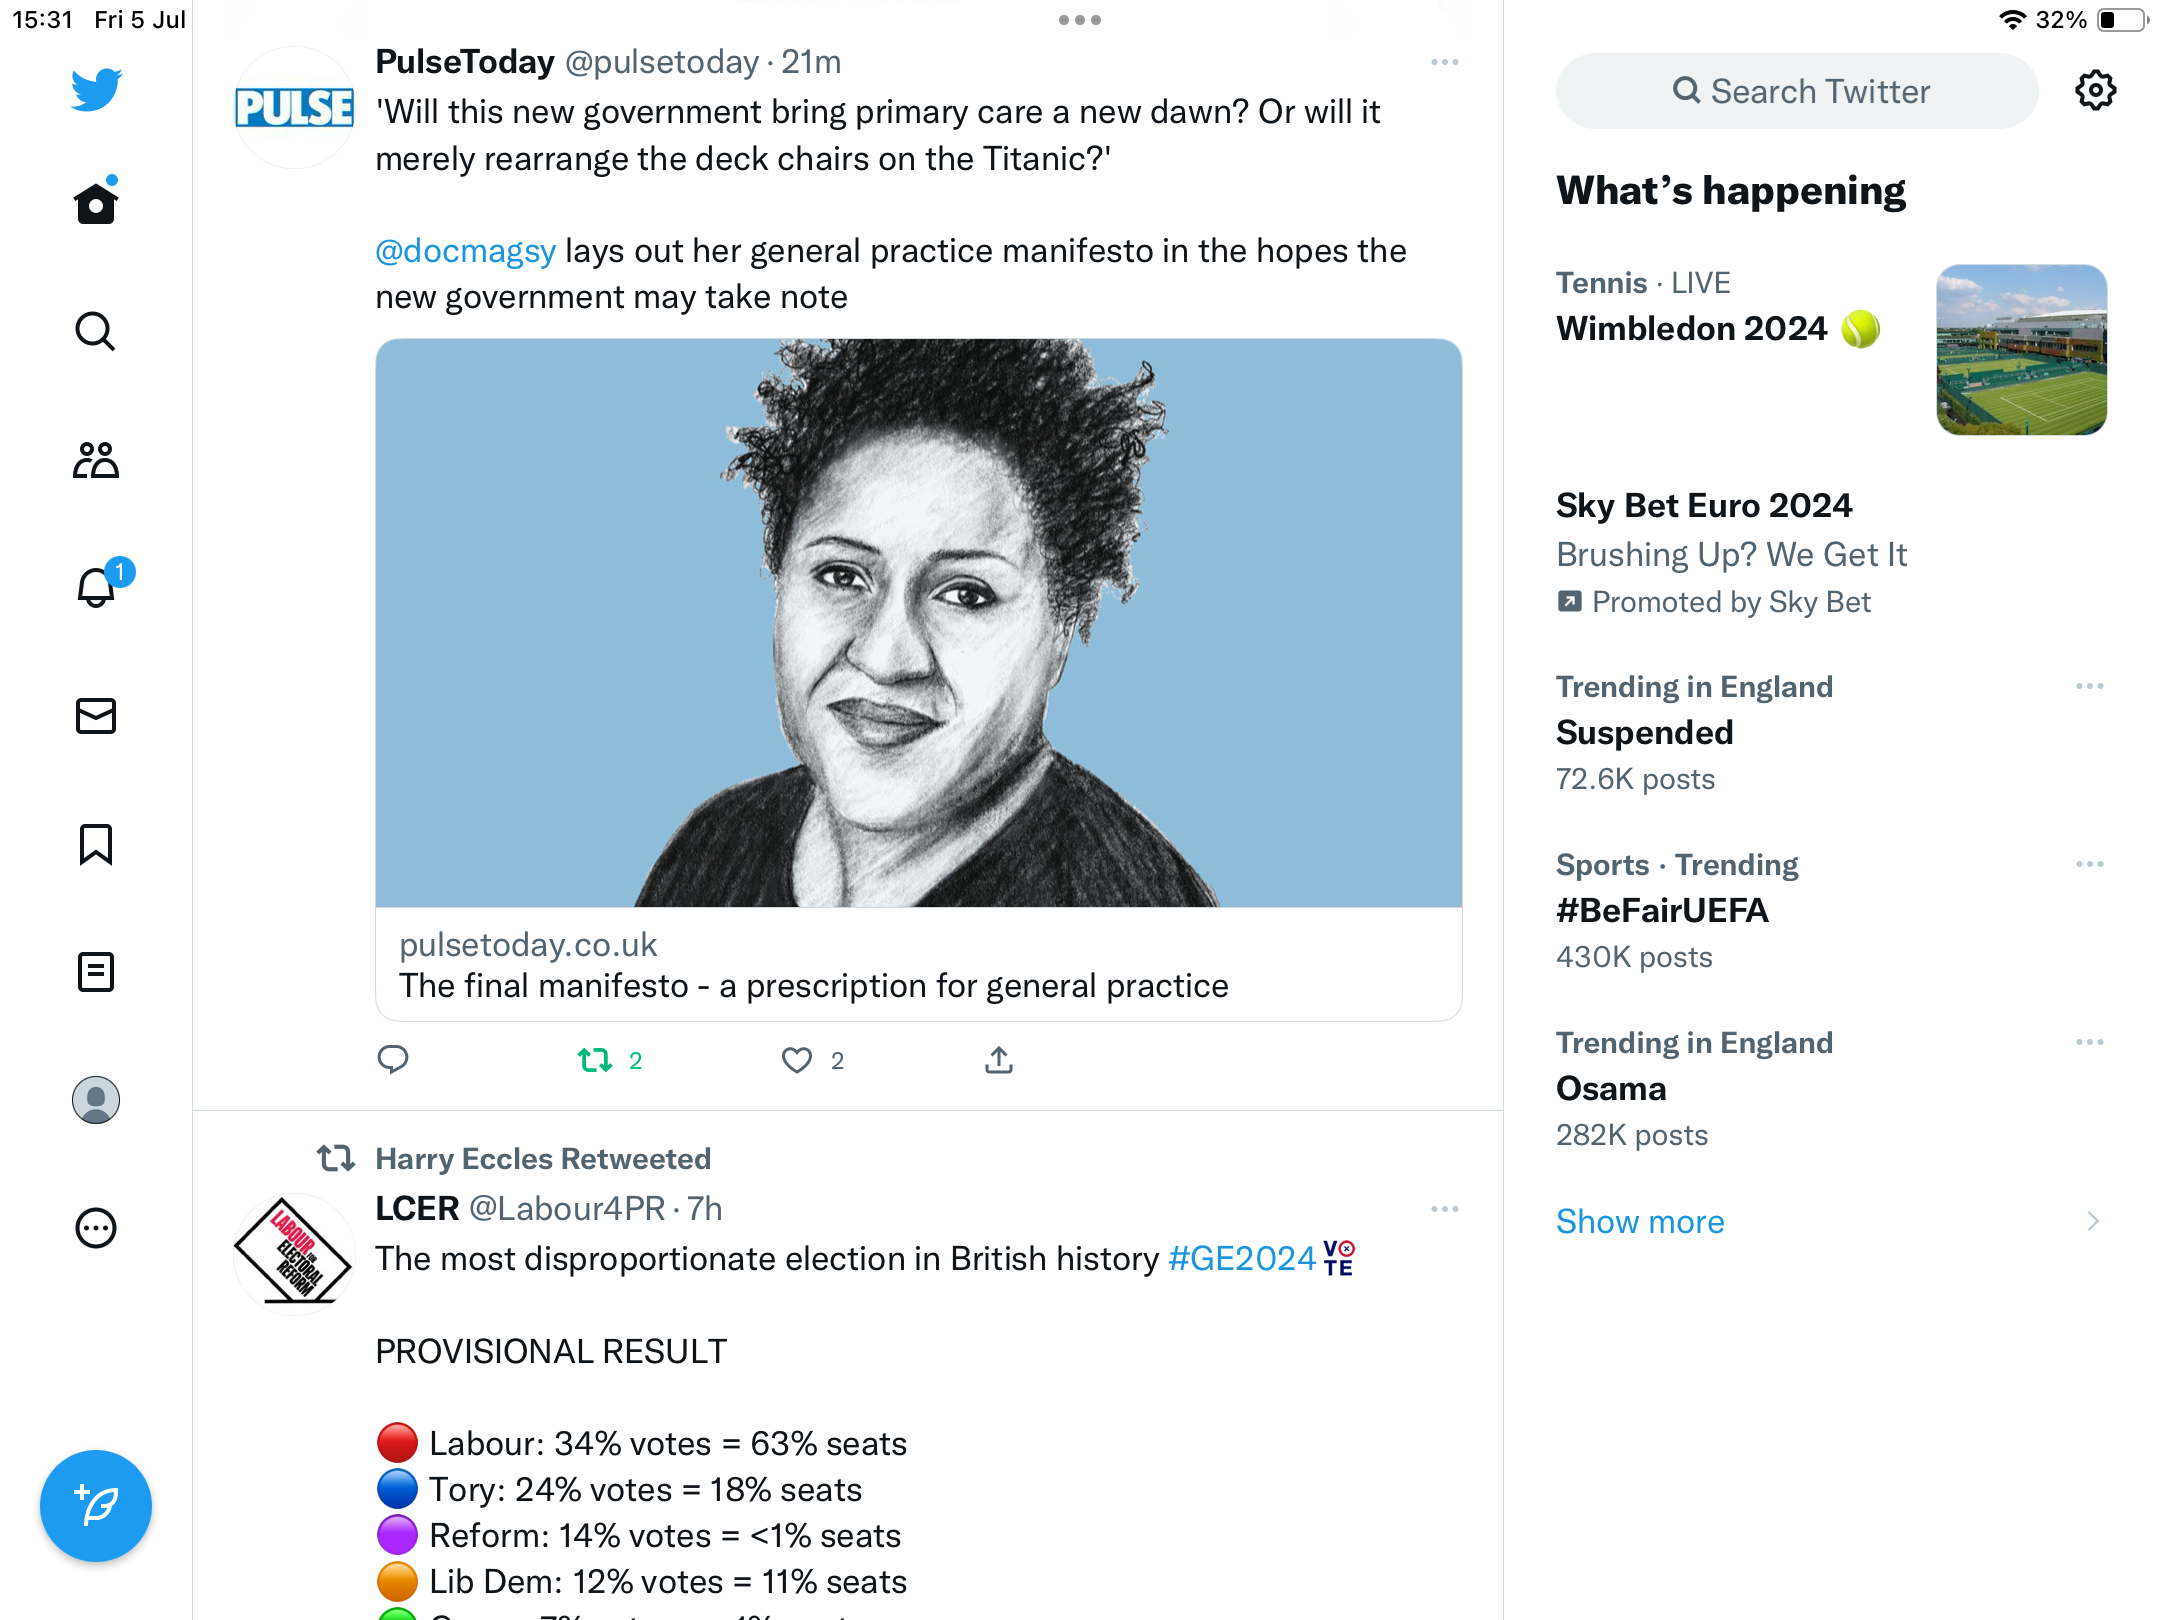Open the Communities icon

click(x=96, y=460)
